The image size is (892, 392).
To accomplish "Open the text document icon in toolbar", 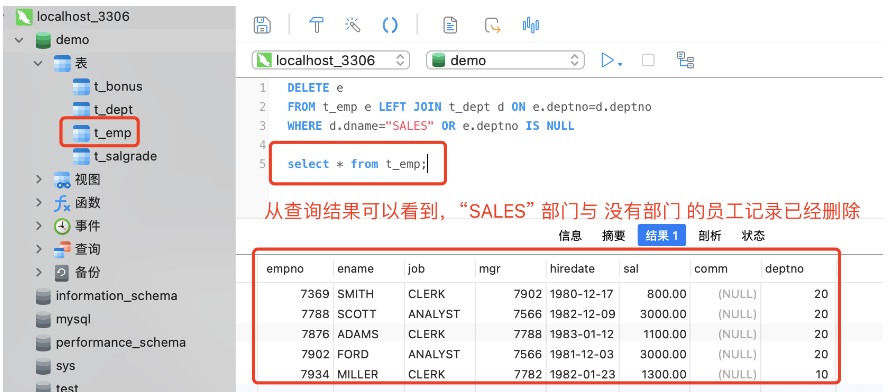I will (451, 25).
